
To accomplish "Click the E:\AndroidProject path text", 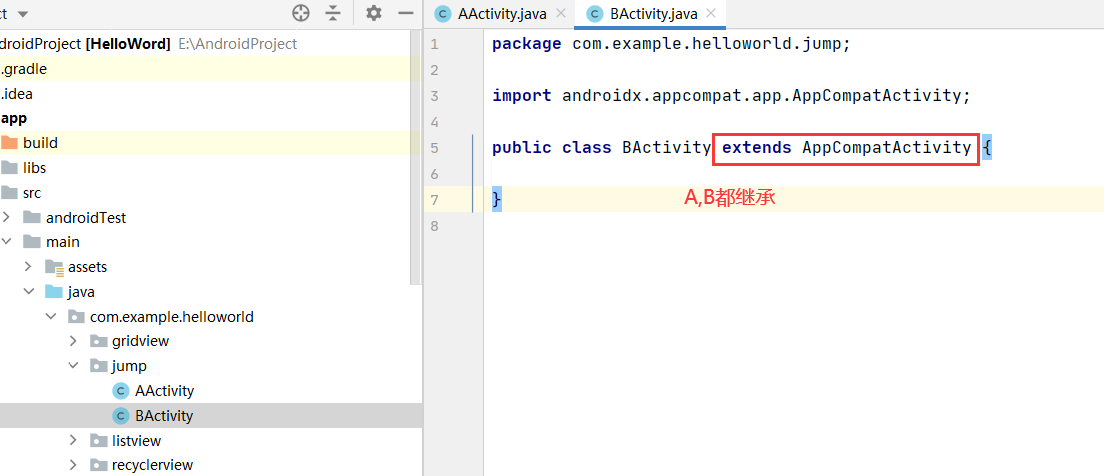I will point(238,44).
